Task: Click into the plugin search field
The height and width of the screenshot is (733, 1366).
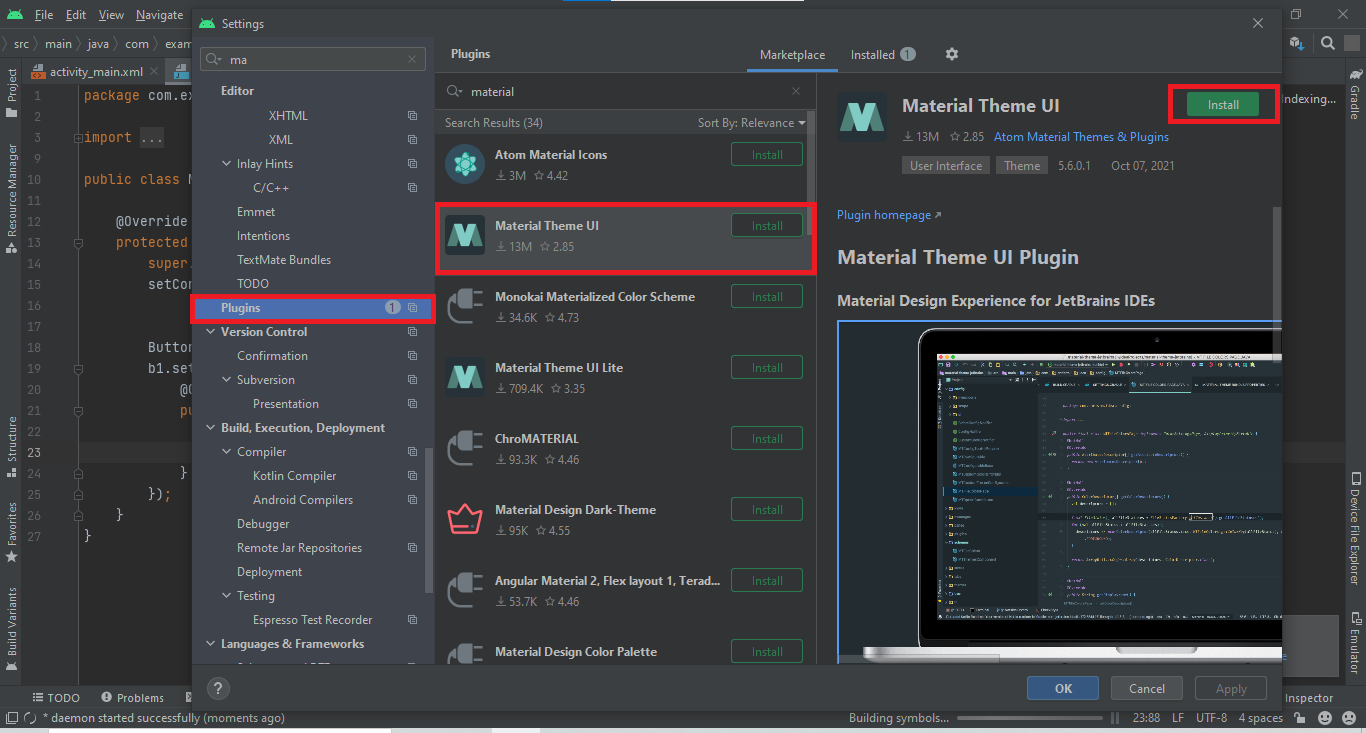Action: tap(625, 91)
